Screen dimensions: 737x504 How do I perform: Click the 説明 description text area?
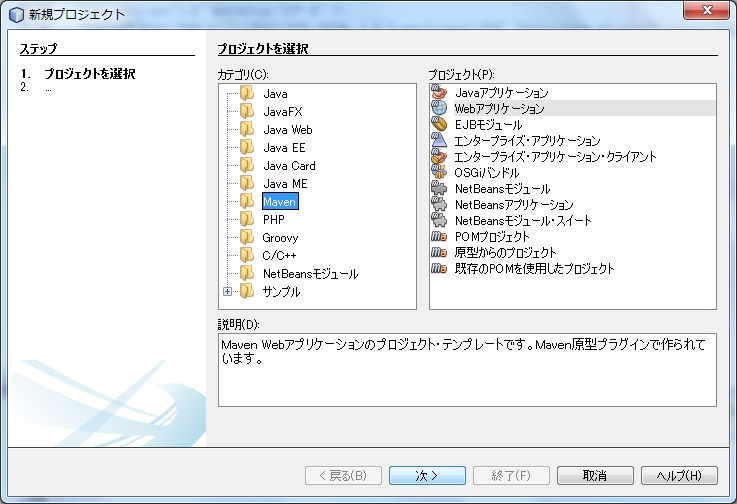pos(467,370)
